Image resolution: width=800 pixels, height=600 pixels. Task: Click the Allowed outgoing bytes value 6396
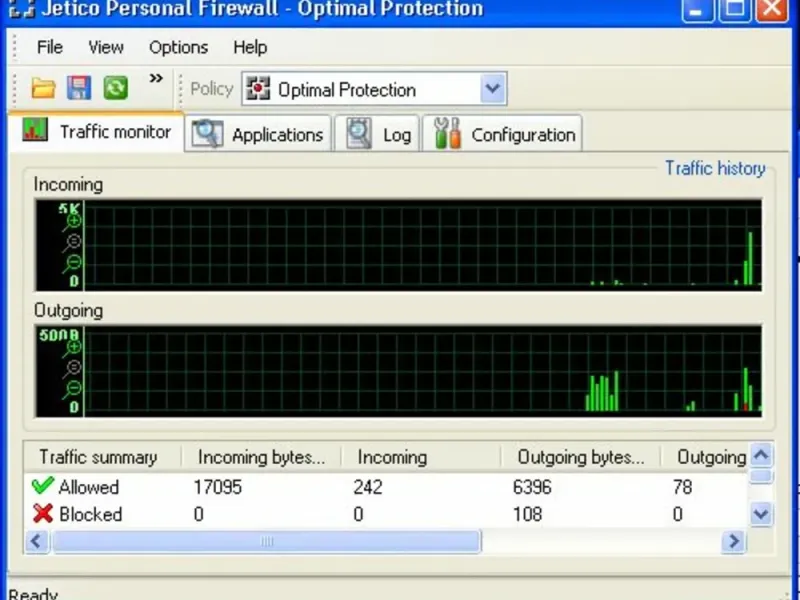pos(532,487)
